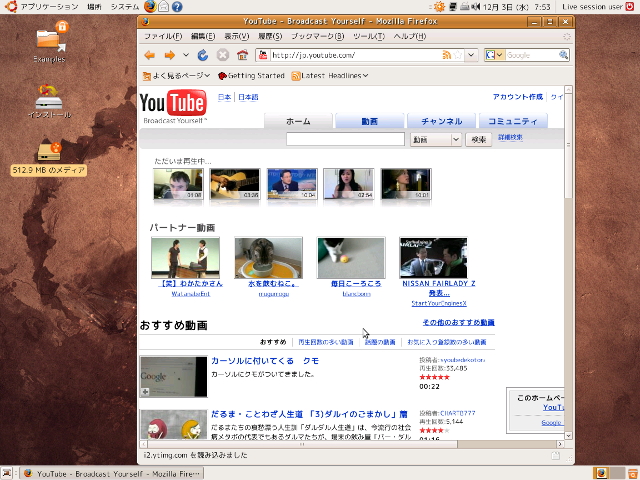Click the RSS feed icon in address bar
Viewport: 640px width, 480px height.
[447, 55]
